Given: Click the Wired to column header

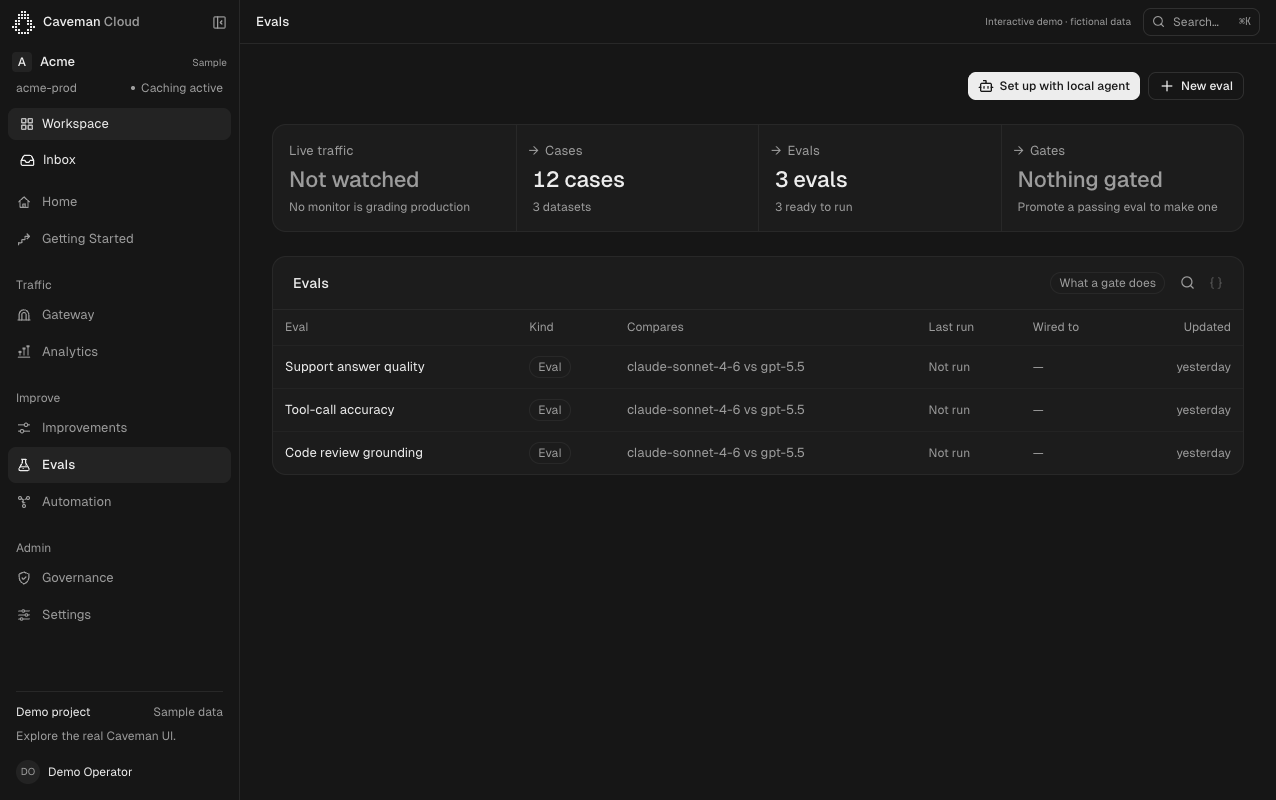Looking at the screenshot, I should 1056,327.
